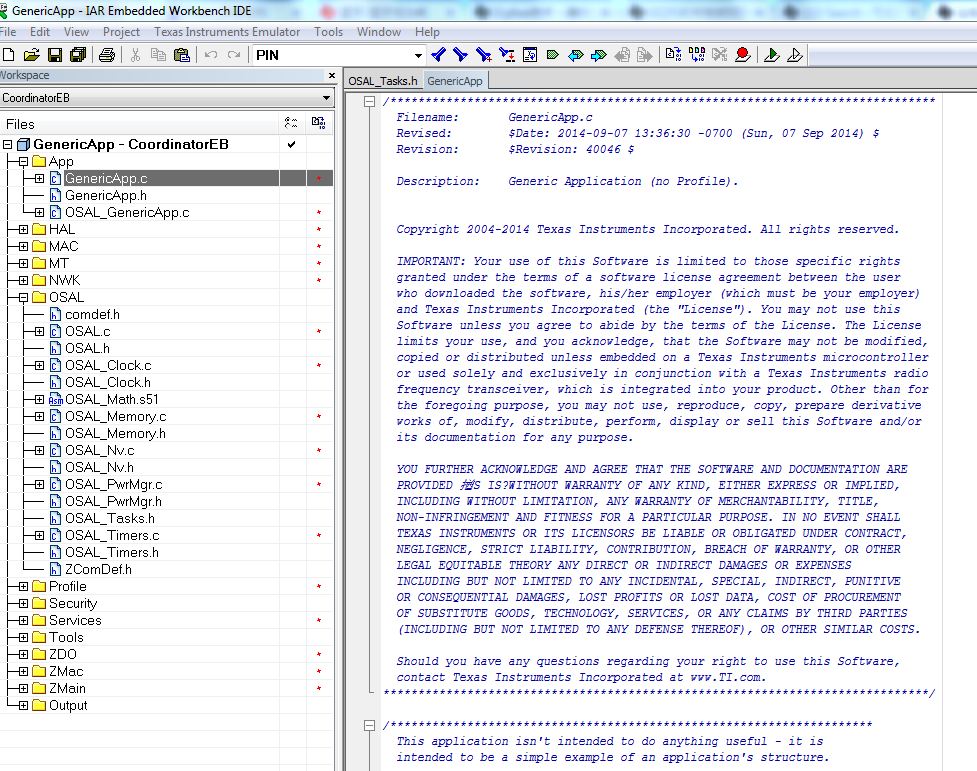The image size is (977, 771).
Task: Select GenericApp.h in the file tree
Action: tap(106, 196)
